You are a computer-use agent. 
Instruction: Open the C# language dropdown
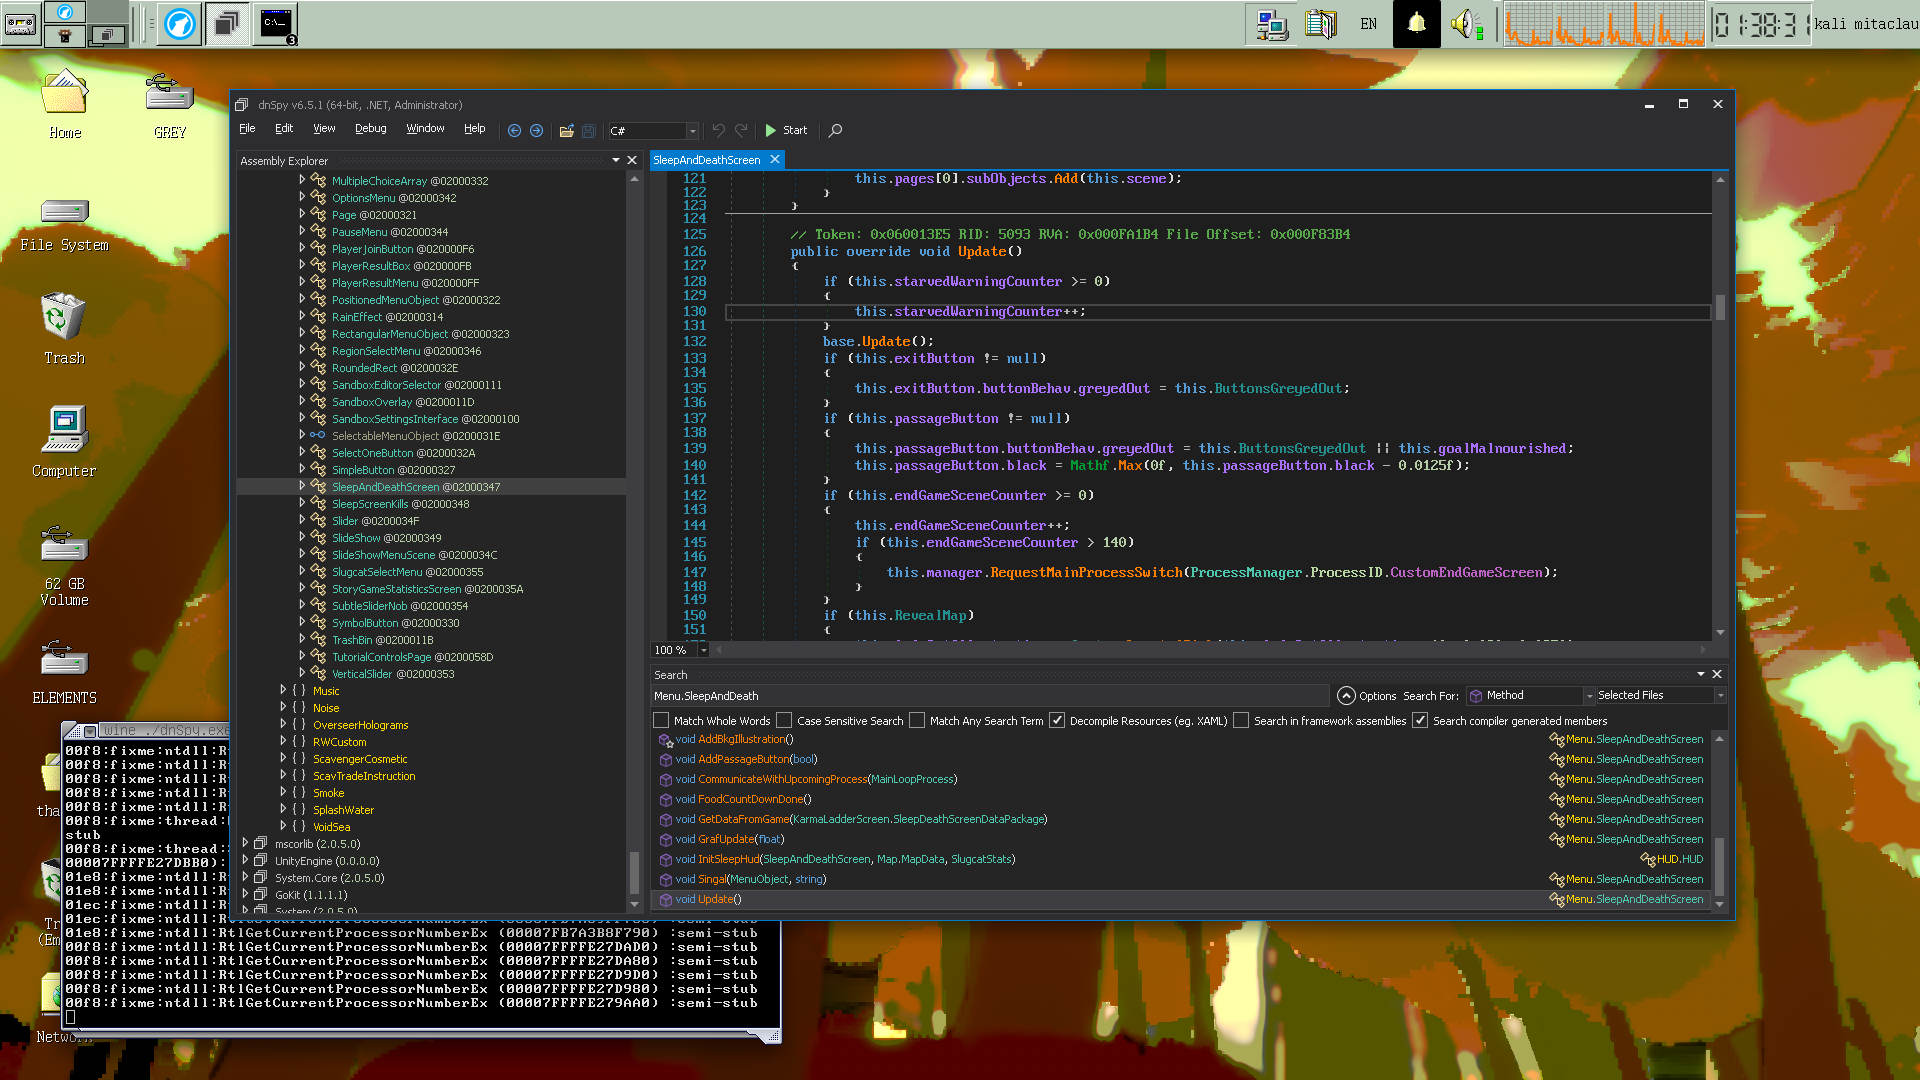pyautogui.click(x=692, y=131)
